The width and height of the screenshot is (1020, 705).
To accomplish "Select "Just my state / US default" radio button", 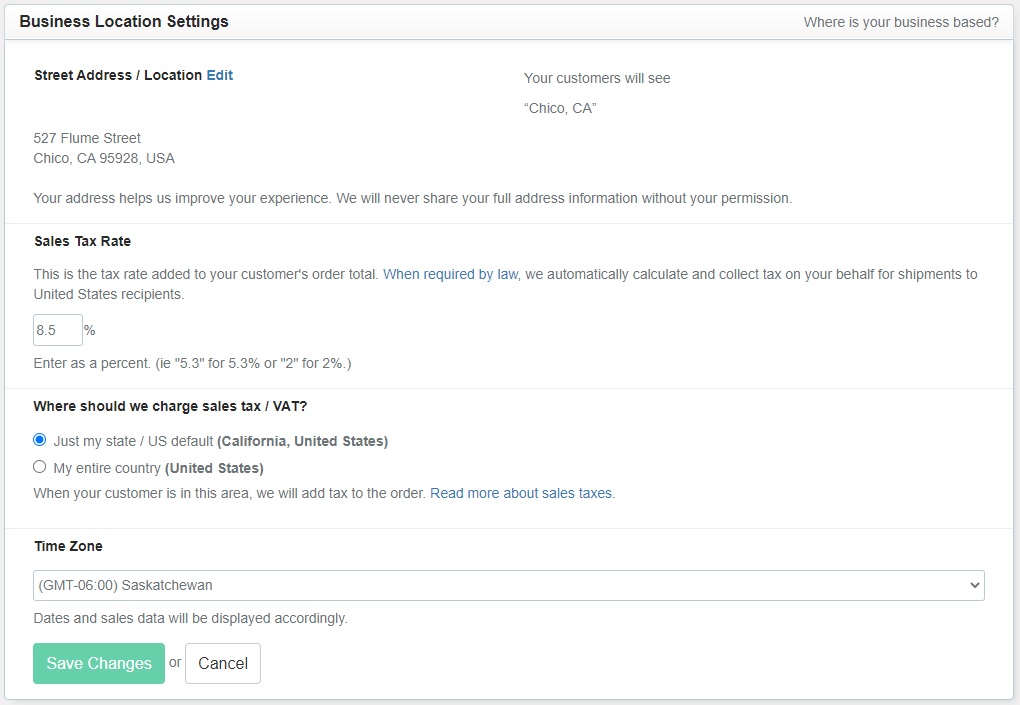I will click(40, 440).
